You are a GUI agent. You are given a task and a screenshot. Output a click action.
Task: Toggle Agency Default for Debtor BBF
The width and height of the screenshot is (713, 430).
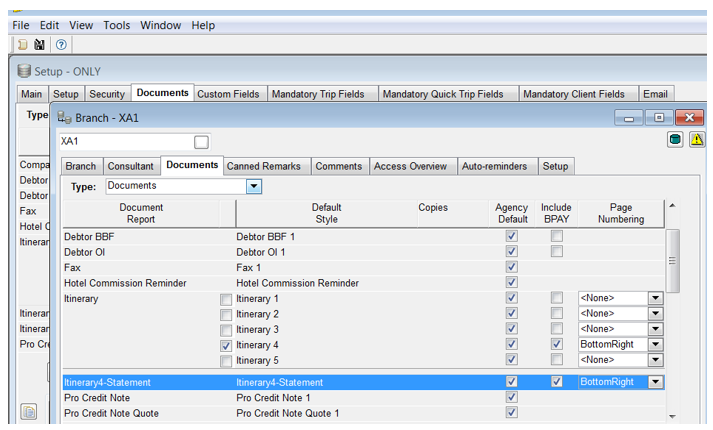[x=512, y=236]
